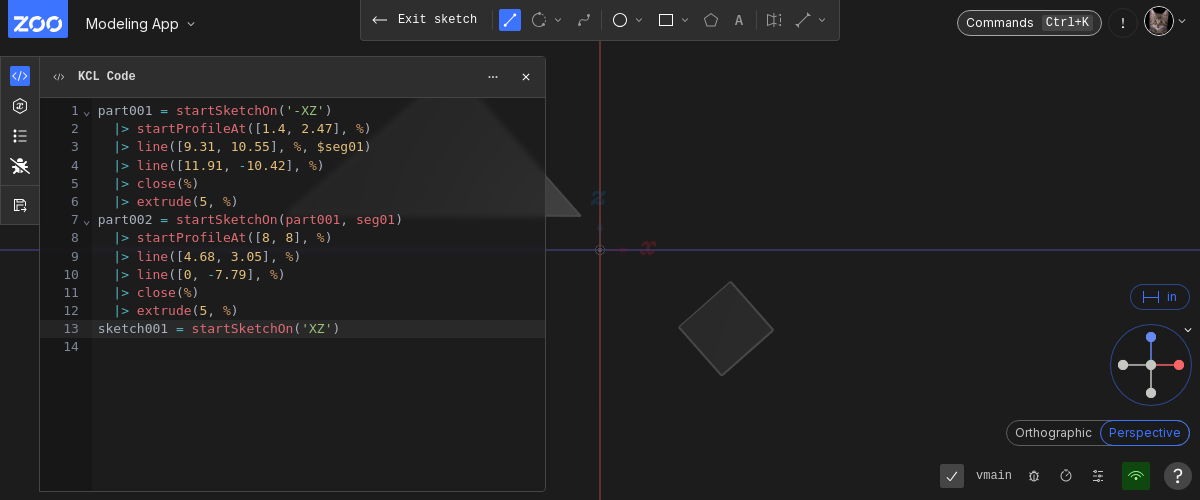This screenshot has height=500, width=1200.
Task: Open the circle tool dropdown arrow
Action: pyautogui.click(x=639, y=20)
